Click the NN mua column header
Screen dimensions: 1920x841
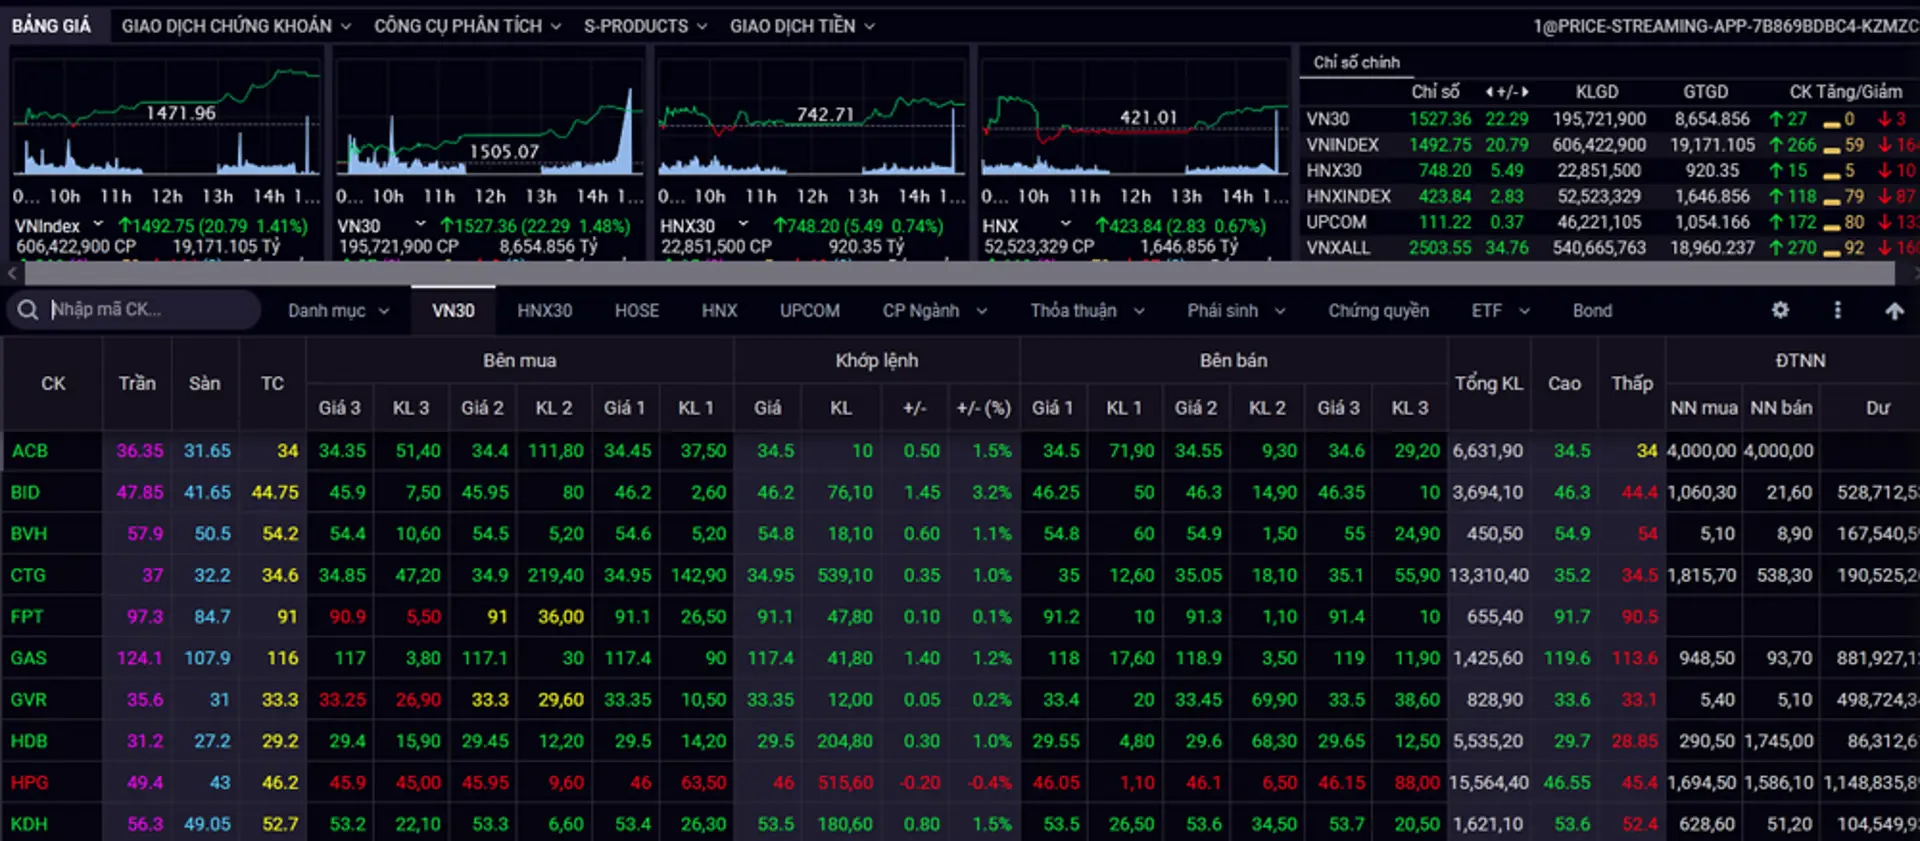(x=1704, y=408)
